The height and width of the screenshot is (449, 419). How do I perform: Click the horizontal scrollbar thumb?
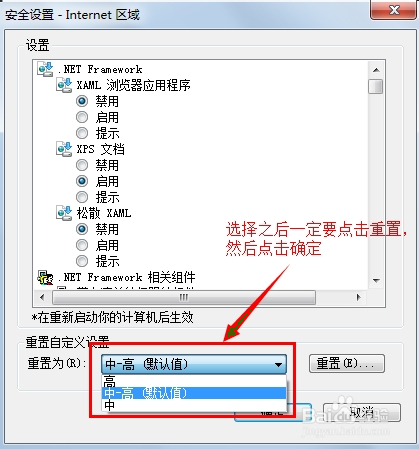point(184,297)
